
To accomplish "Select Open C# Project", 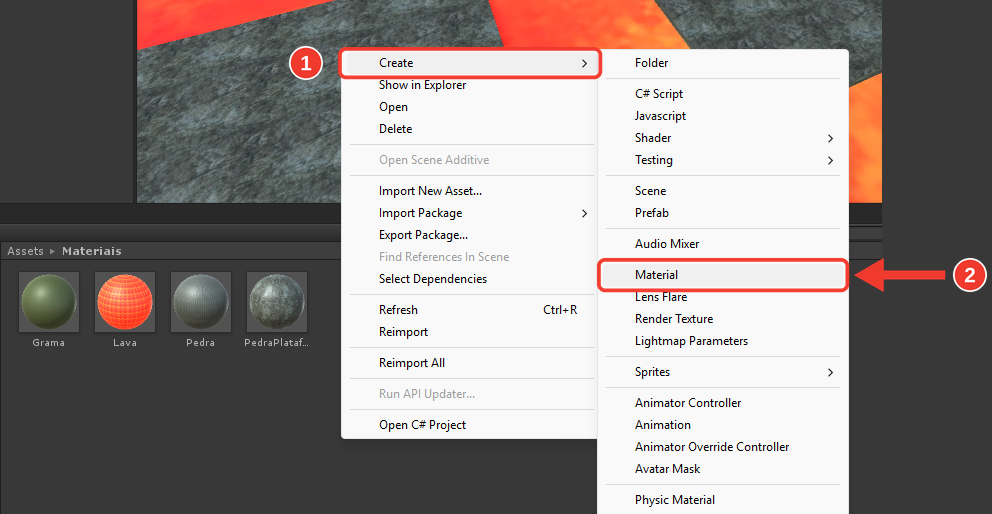I will (469, 425).
